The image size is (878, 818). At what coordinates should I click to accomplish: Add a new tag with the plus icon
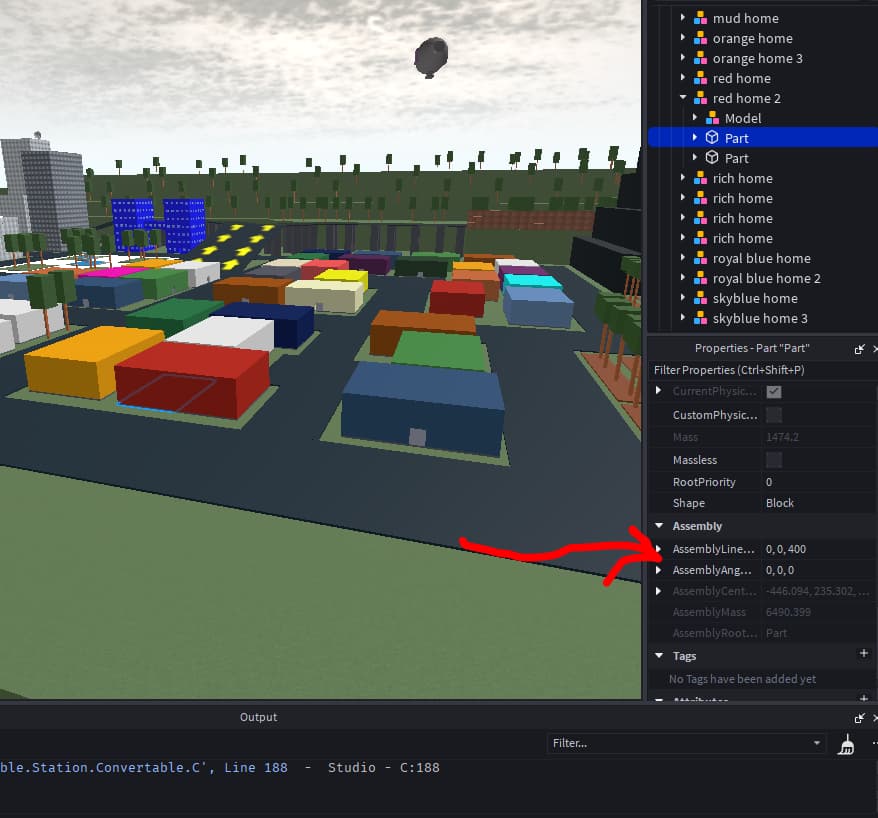(863, 653)
